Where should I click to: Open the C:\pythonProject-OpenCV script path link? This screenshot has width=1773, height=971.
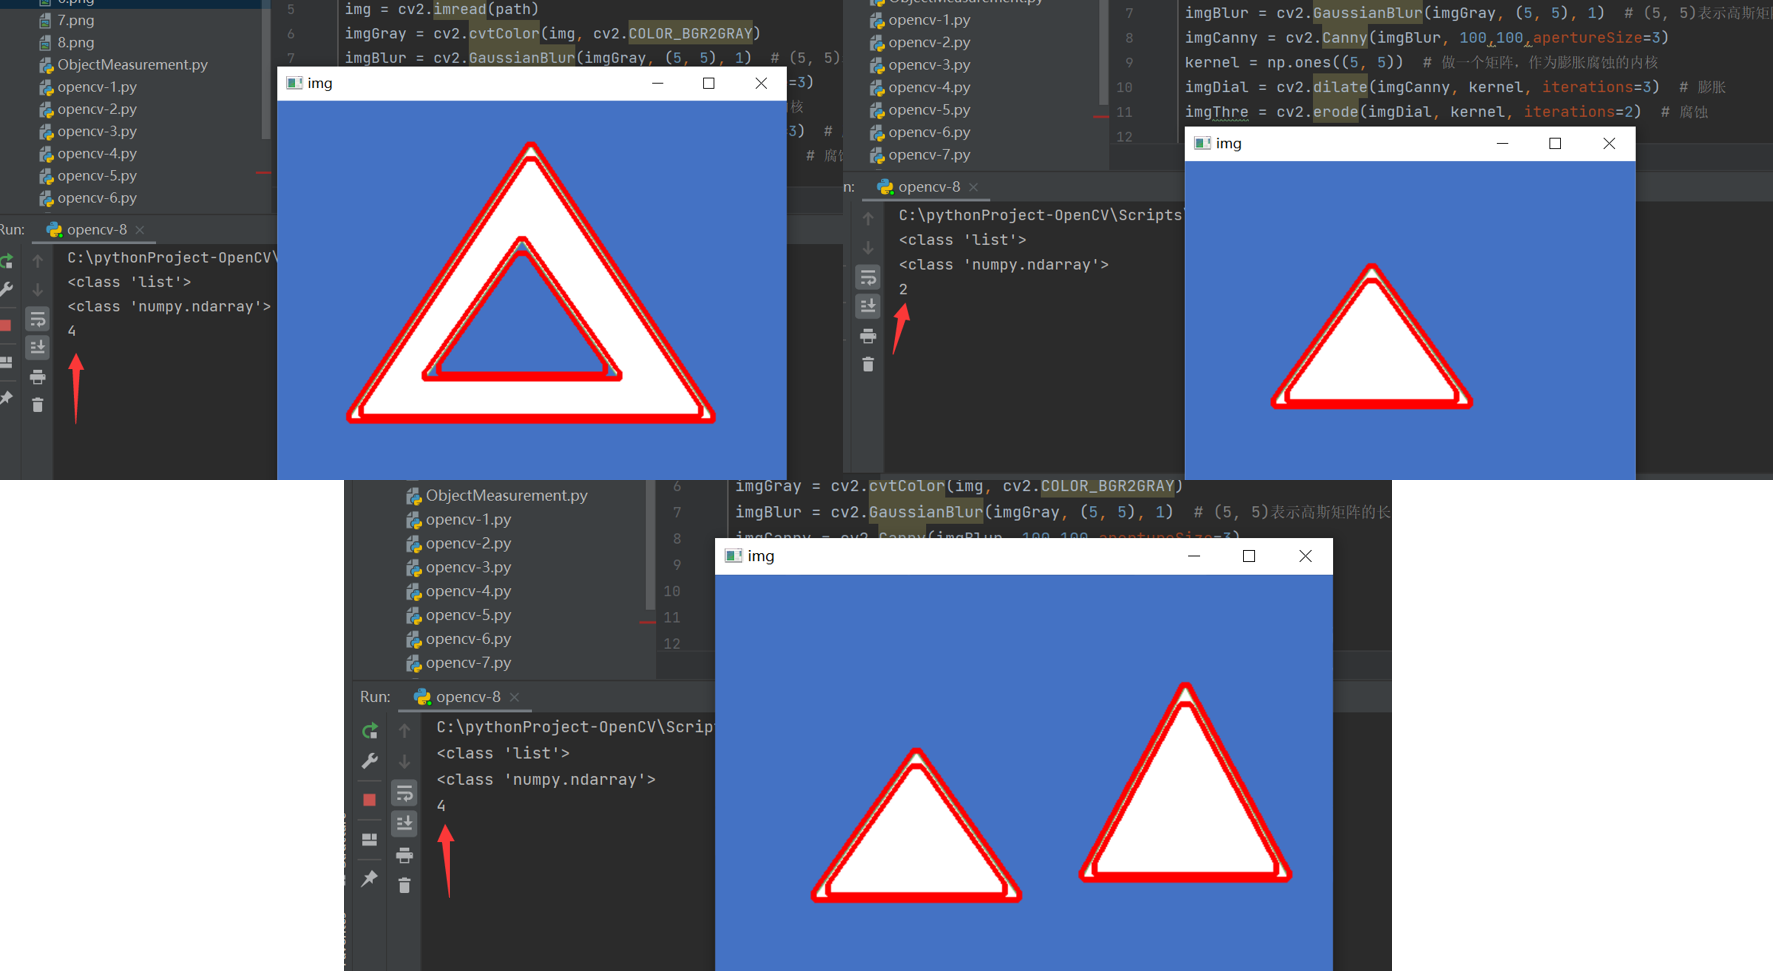(x=570, y=727)
